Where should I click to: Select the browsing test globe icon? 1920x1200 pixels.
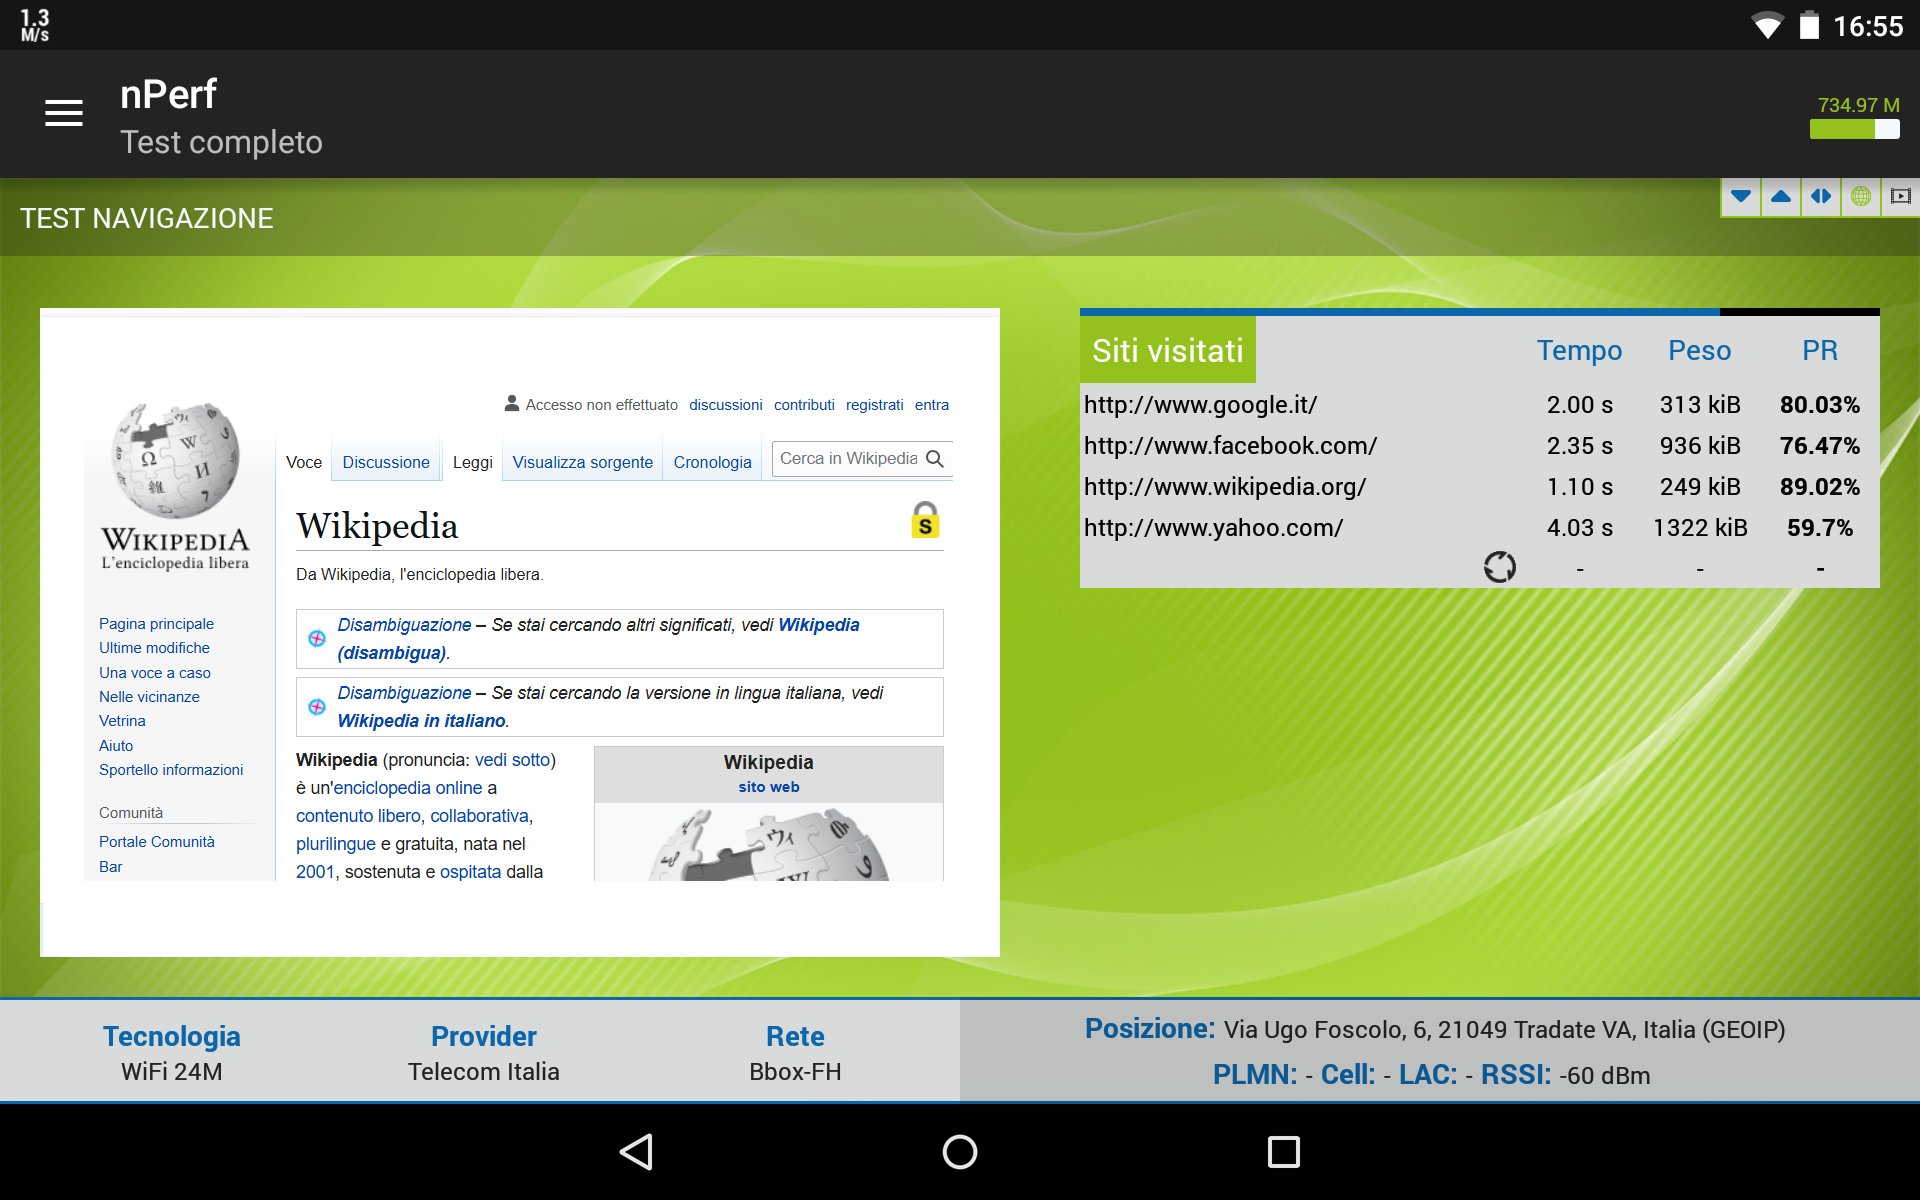(1861, 196)
